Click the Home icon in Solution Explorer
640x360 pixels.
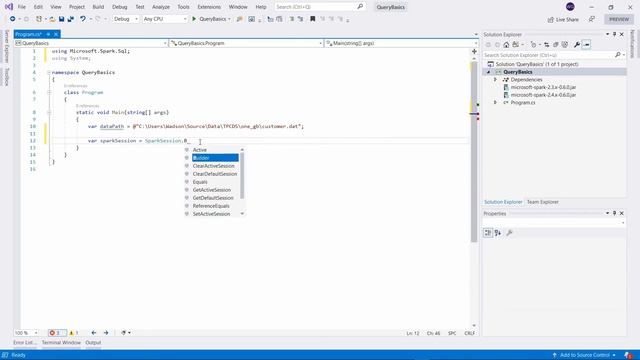coord(506,44)
